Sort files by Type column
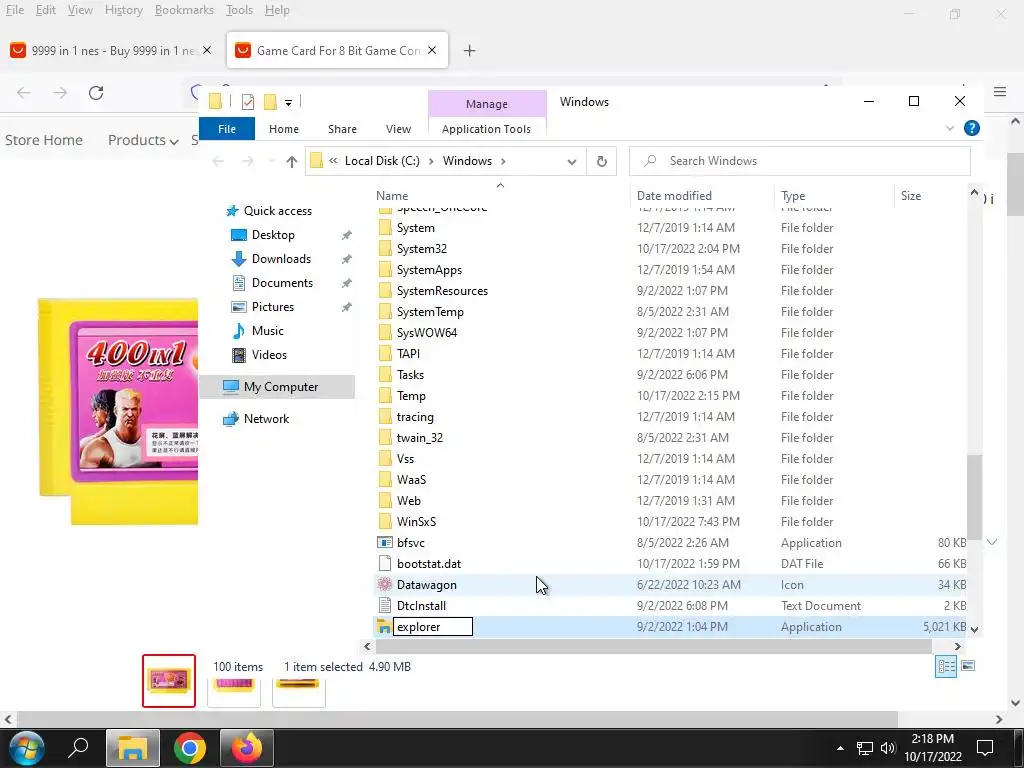1024x768 pixels. pyautogui.click(x=793, y=196)
